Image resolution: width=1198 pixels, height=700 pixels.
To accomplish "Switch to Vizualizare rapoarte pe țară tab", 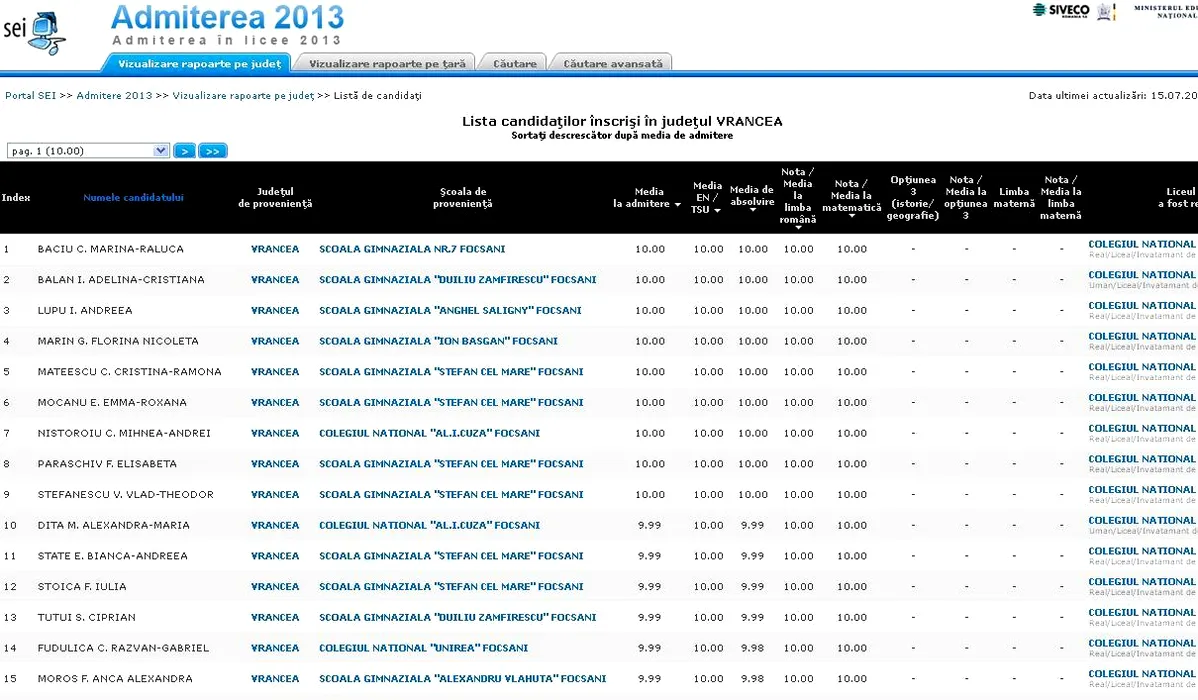I will (387, 64).
